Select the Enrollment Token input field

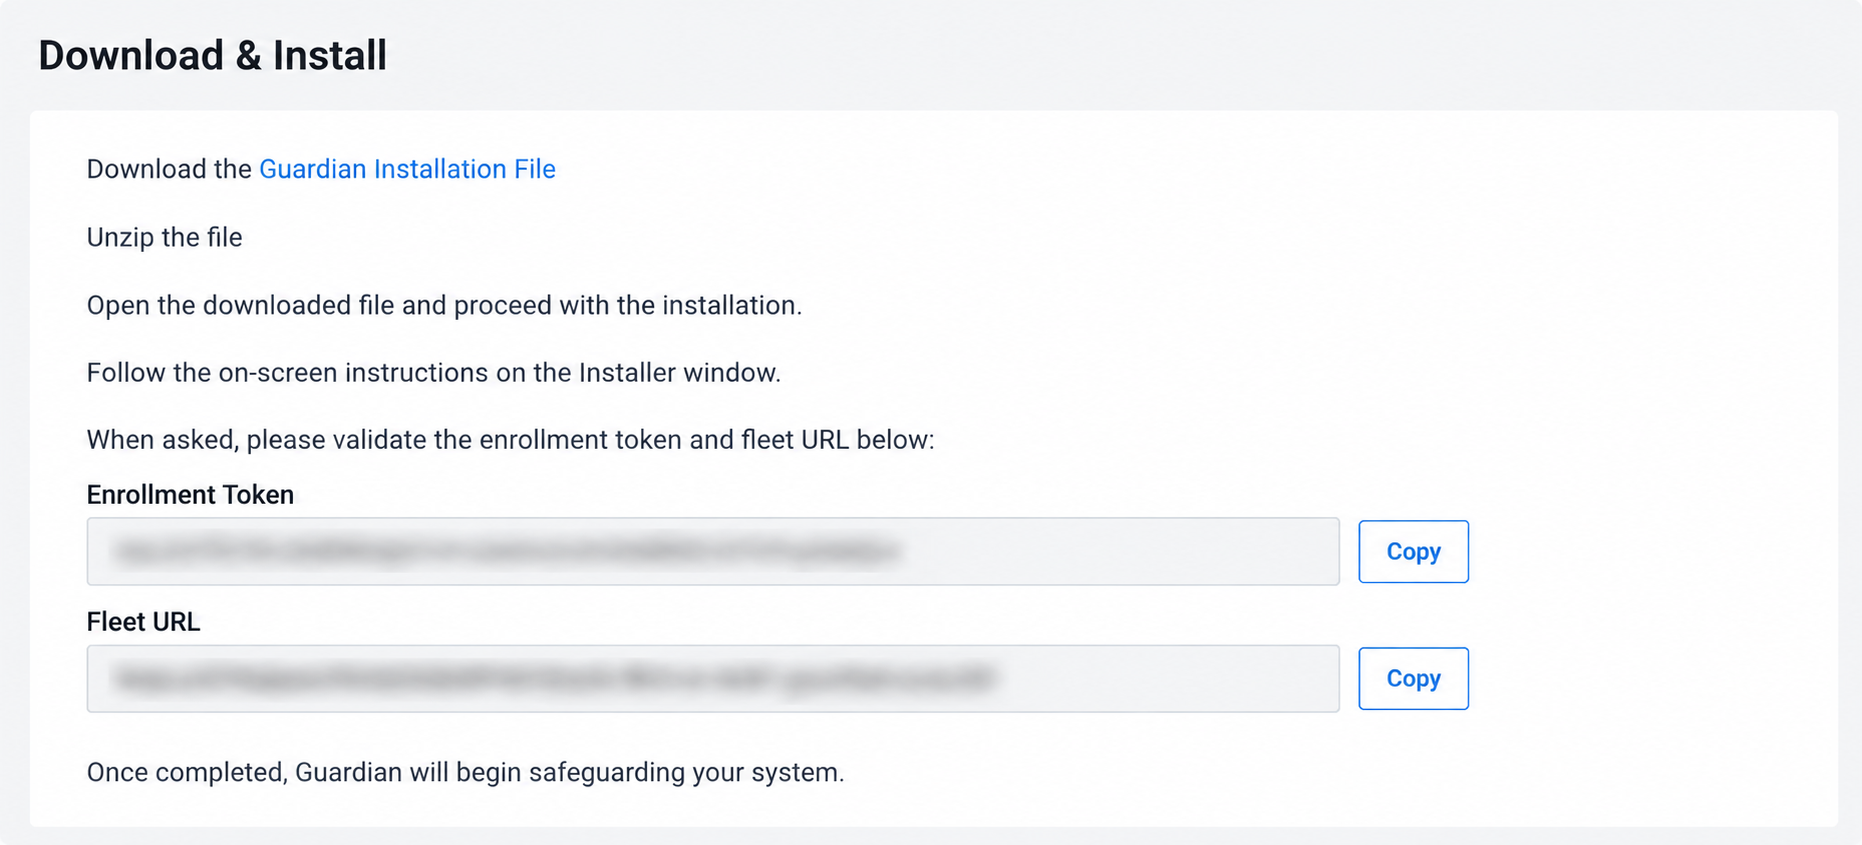tap(713, 551)
